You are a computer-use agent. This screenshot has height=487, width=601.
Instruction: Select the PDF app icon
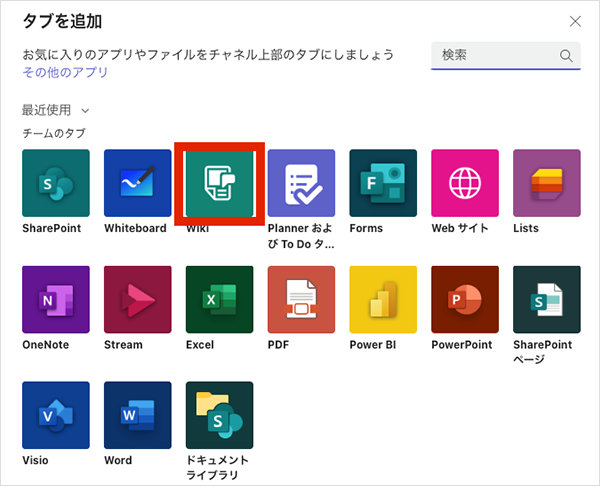pos(301,300)
